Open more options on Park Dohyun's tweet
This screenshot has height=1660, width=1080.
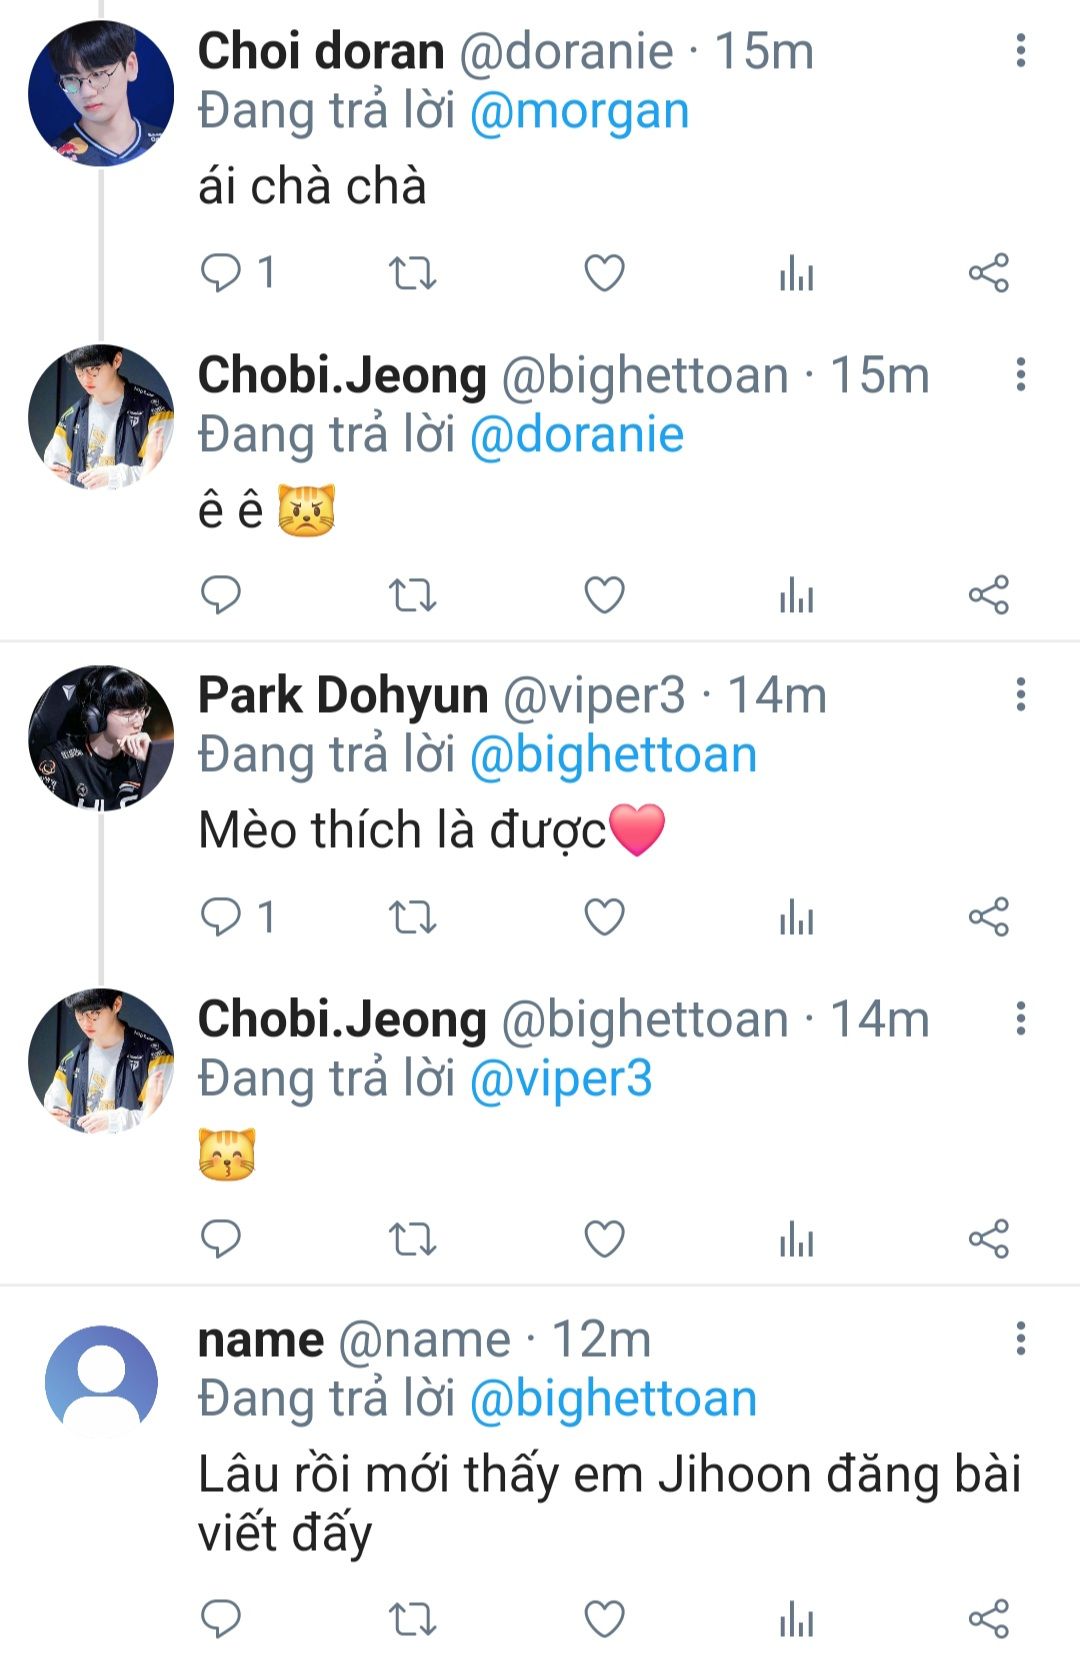click(1020, 694)
